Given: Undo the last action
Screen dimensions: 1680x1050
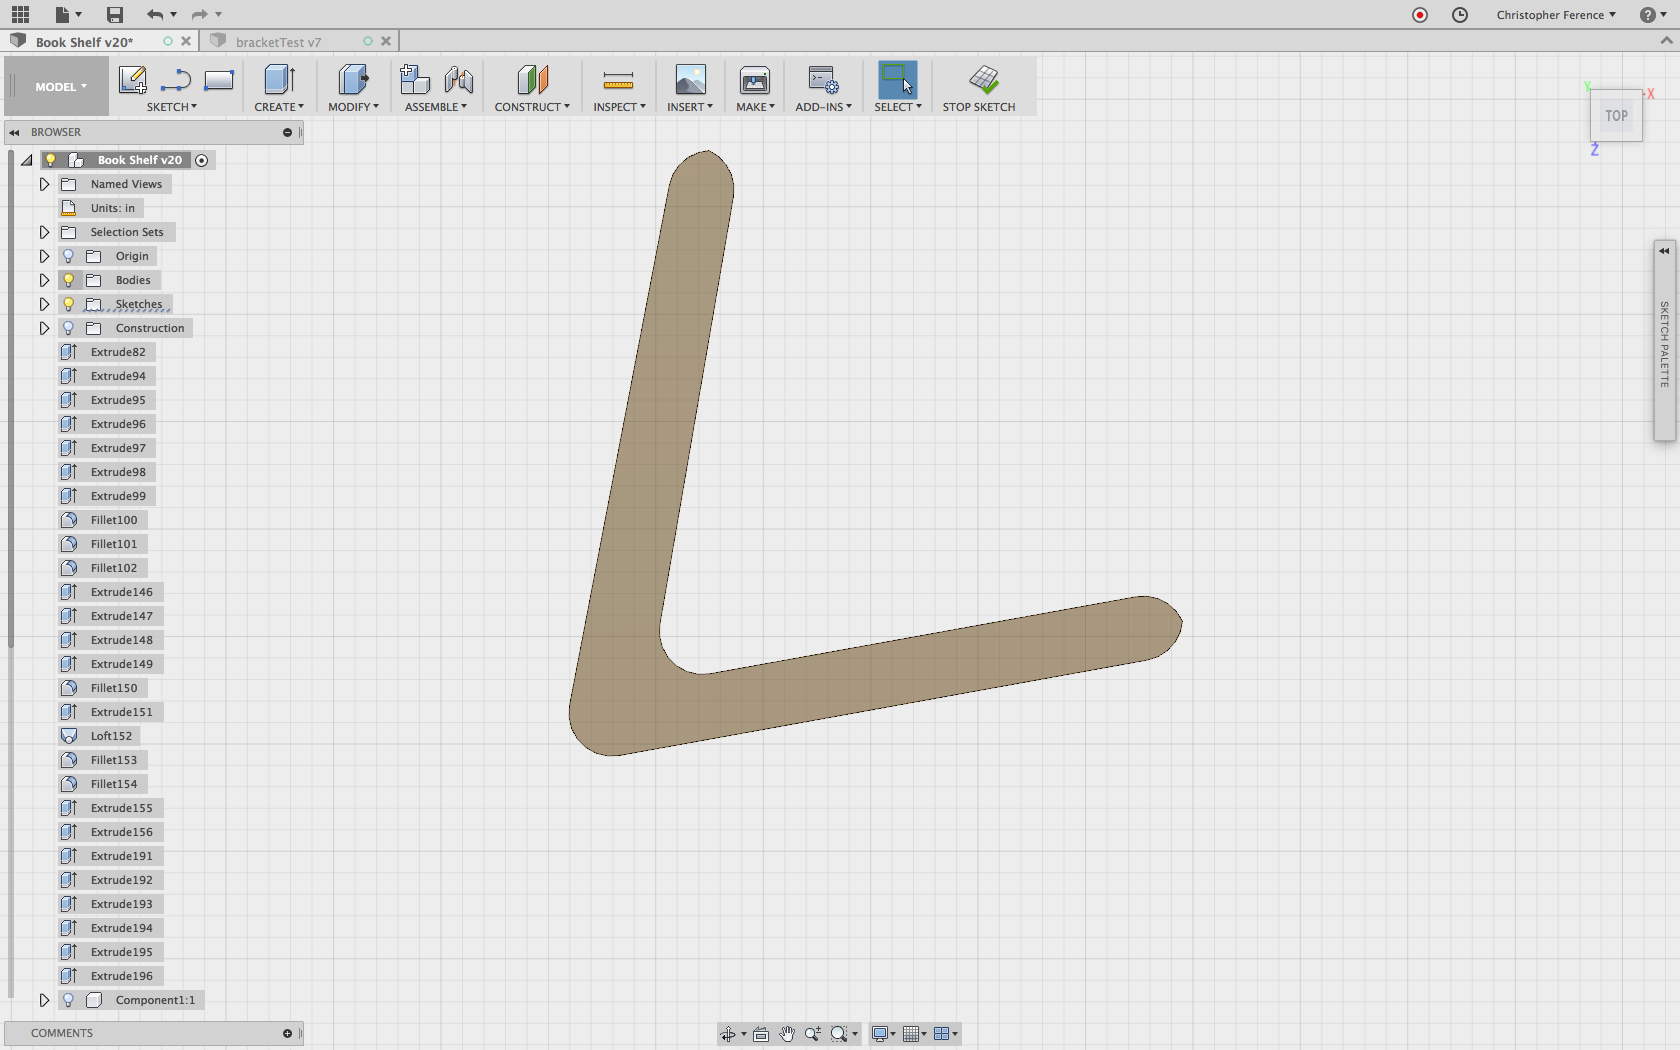Looking at the screenshot, I should [154, 14].
